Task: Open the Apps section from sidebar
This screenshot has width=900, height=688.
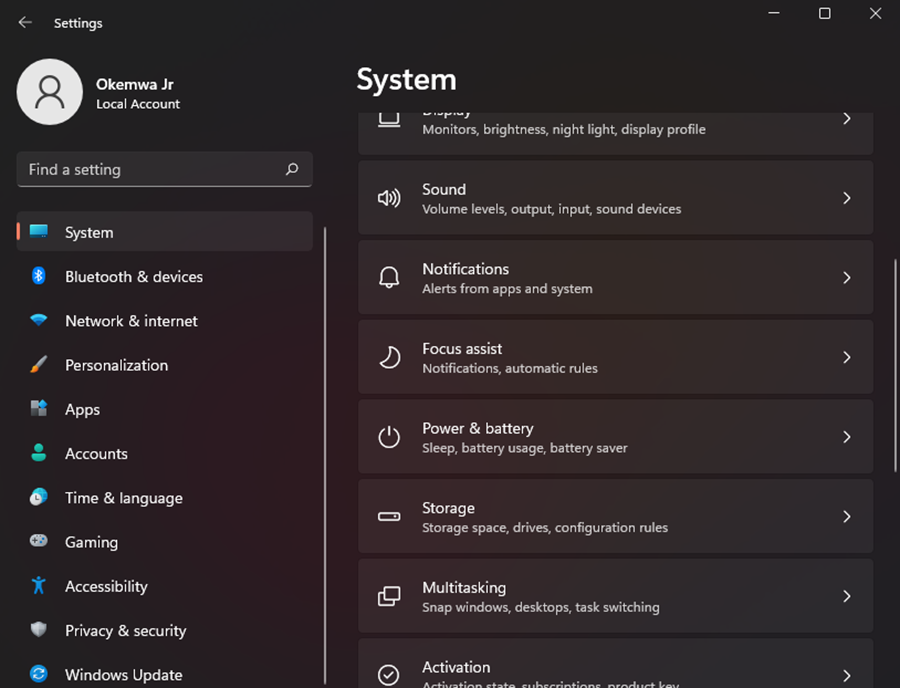Action: (82, 409)
